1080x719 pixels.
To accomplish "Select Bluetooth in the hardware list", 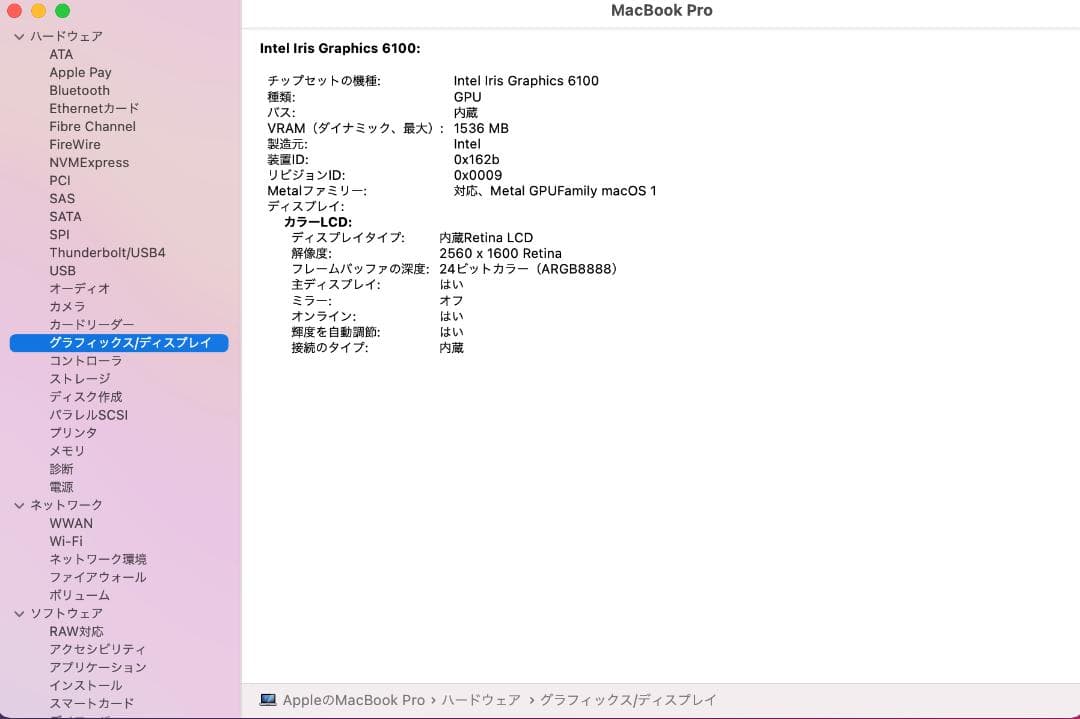I will point(79,90).
